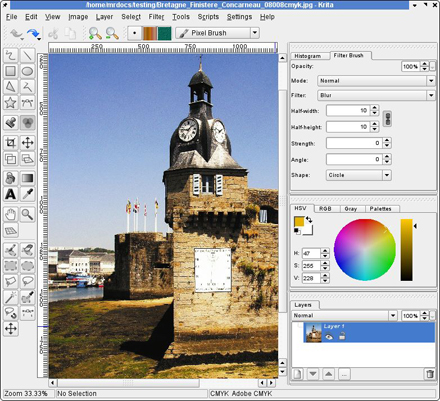The width and height of the screenshot is (440, 401).
Task: Switch to the Gray color tab
Action: 351,209
